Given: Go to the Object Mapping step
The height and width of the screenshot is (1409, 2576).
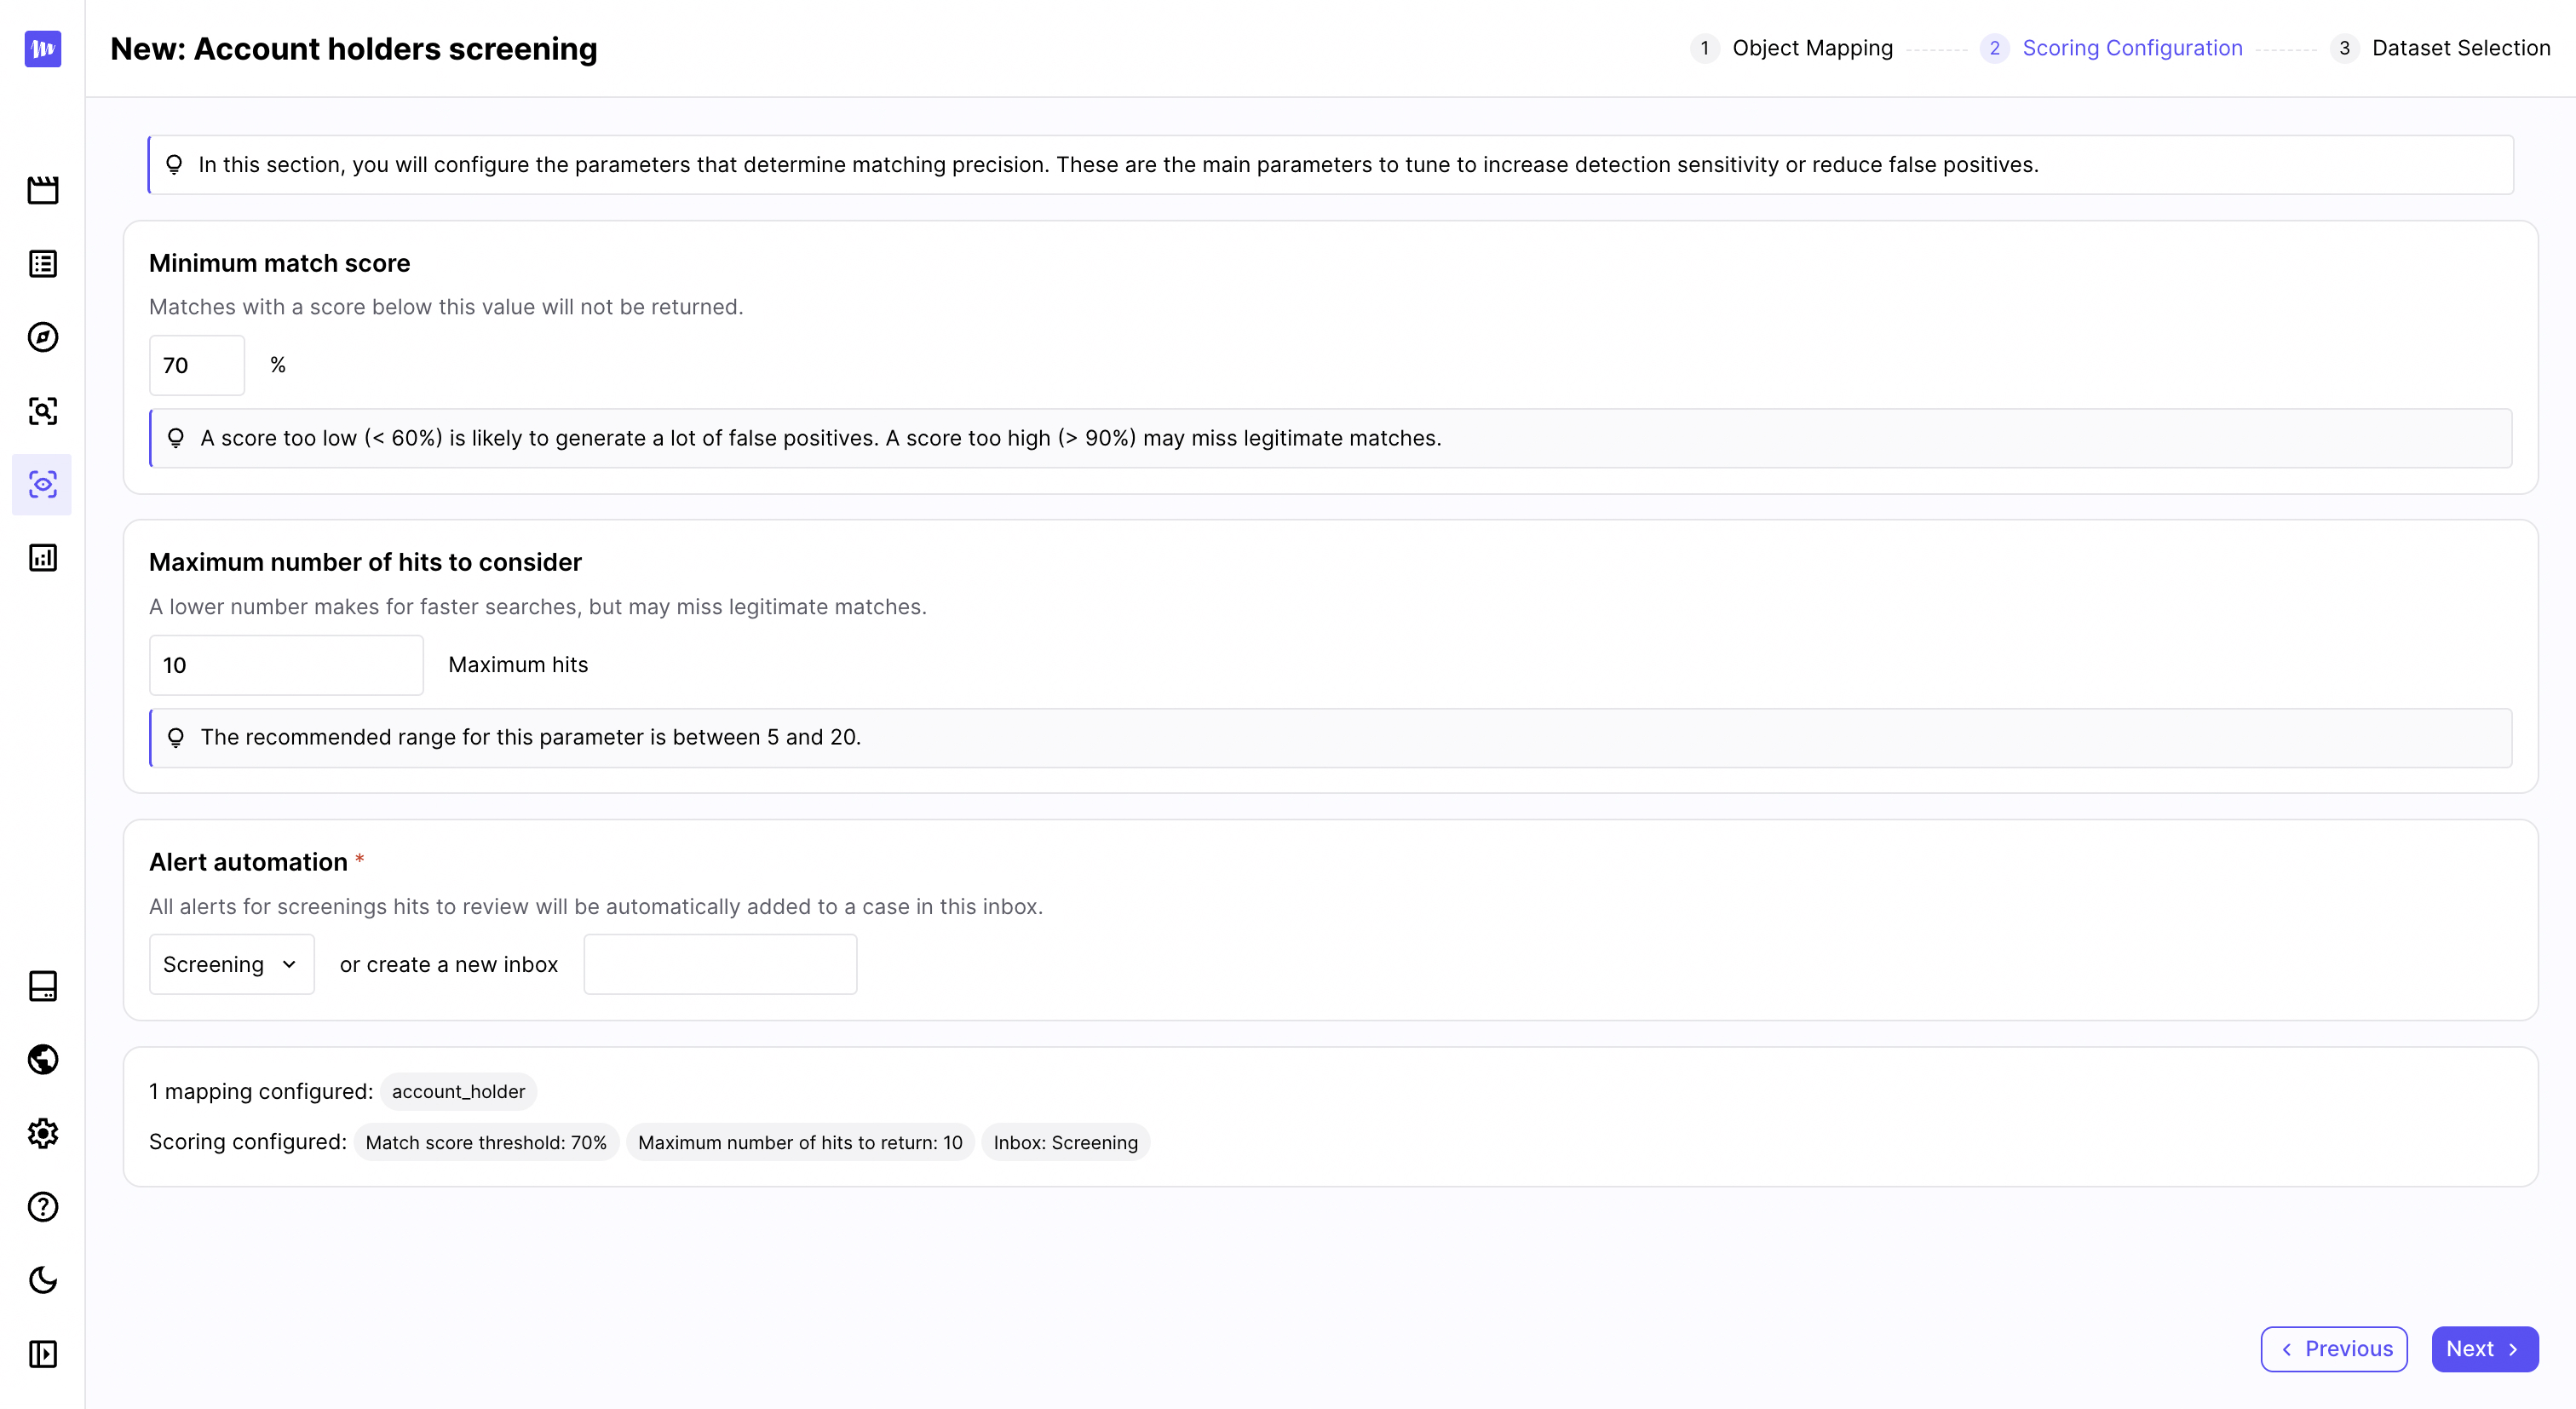Looking at the screenshot, I should coord(1811,48).
